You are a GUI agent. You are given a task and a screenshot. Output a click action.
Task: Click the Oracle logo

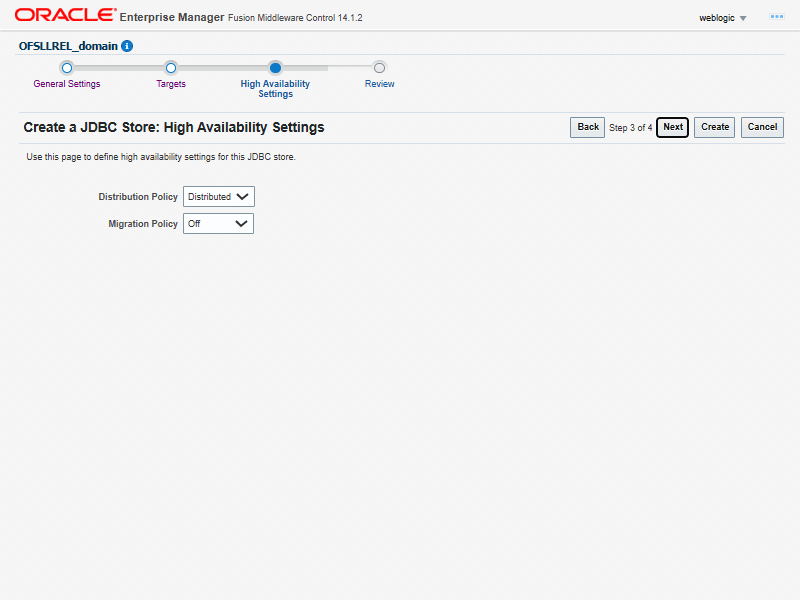[x=65, y=15]
